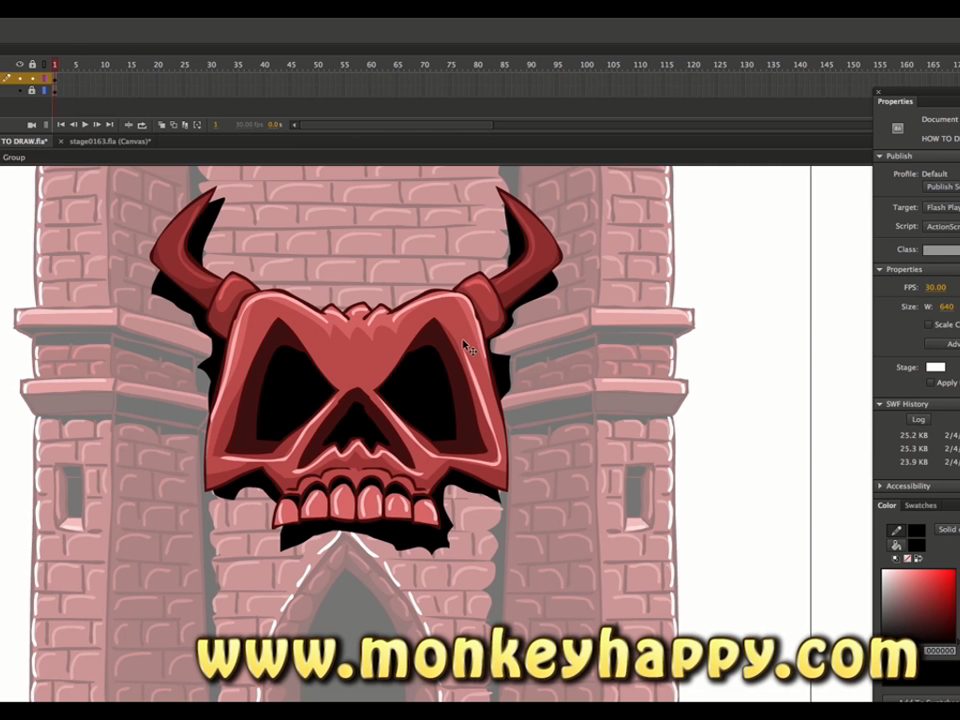Screen dimensions: 960x720
Task: Click the Advanced settings button
Action: (x=943, y=344)
